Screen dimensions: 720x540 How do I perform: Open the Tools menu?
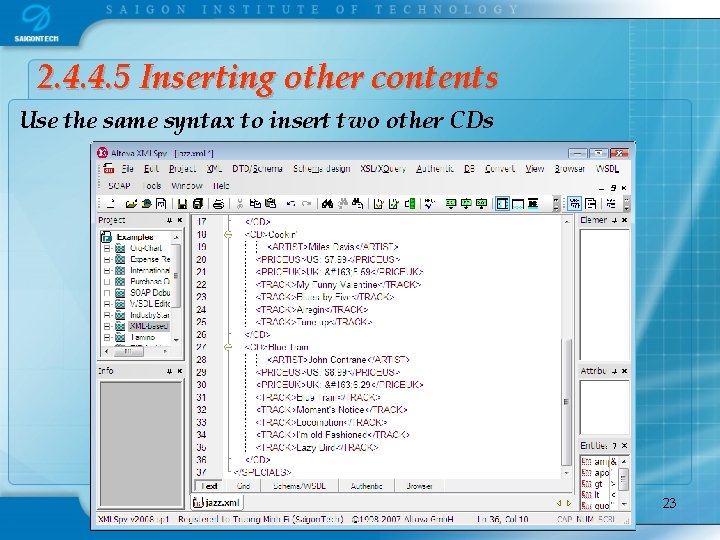pyautogui.click(x=152, y=186)
